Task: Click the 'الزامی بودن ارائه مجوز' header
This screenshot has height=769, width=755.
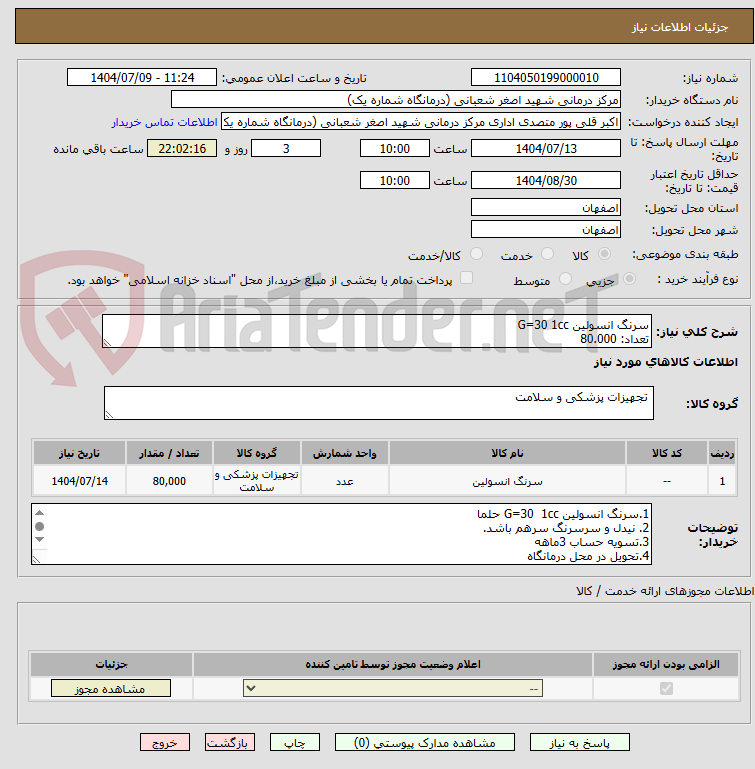Action: 666,664
